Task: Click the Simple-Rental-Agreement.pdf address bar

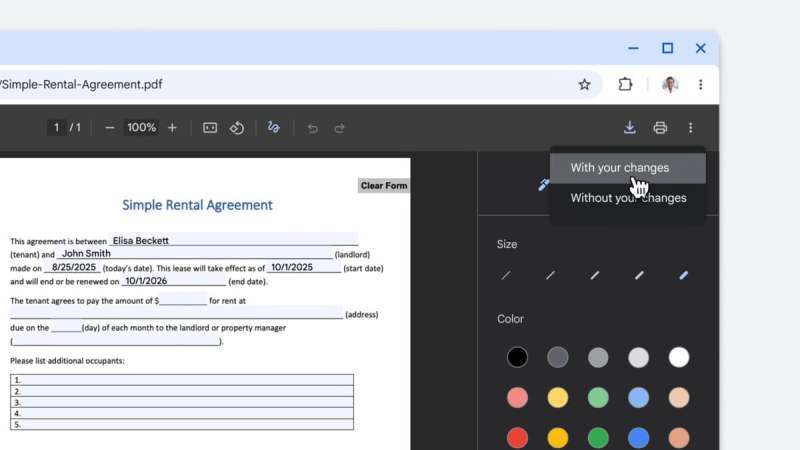Action: pyautogui.click(x=301, y=85)
